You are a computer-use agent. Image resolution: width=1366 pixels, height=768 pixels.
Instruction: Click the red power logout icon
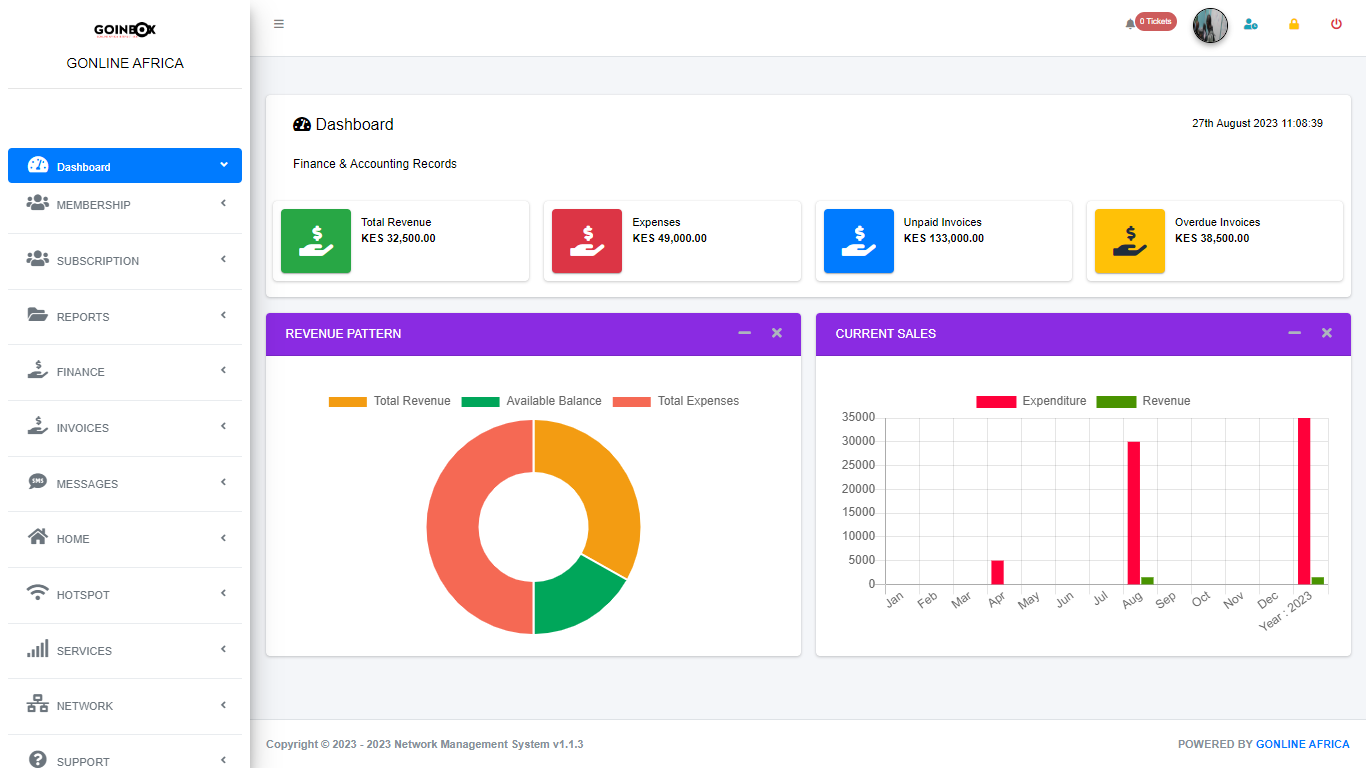click(x=1336, y=24)
